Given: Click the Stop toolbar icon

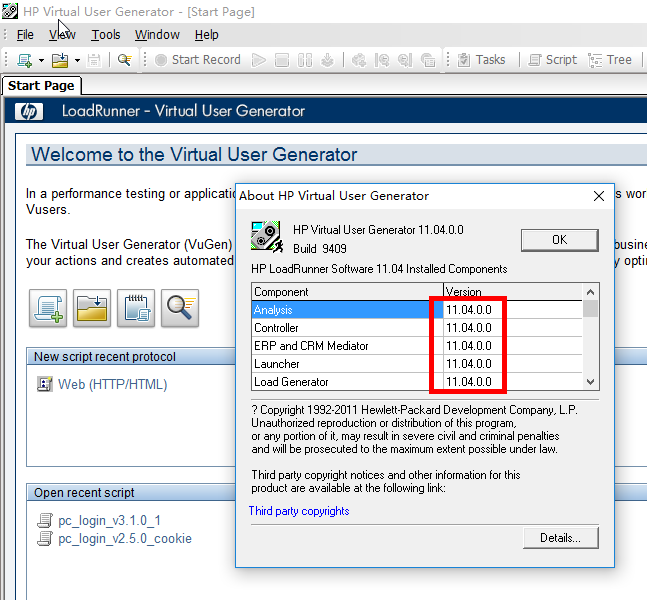Looking at the screenshot, I should point(282,60).
